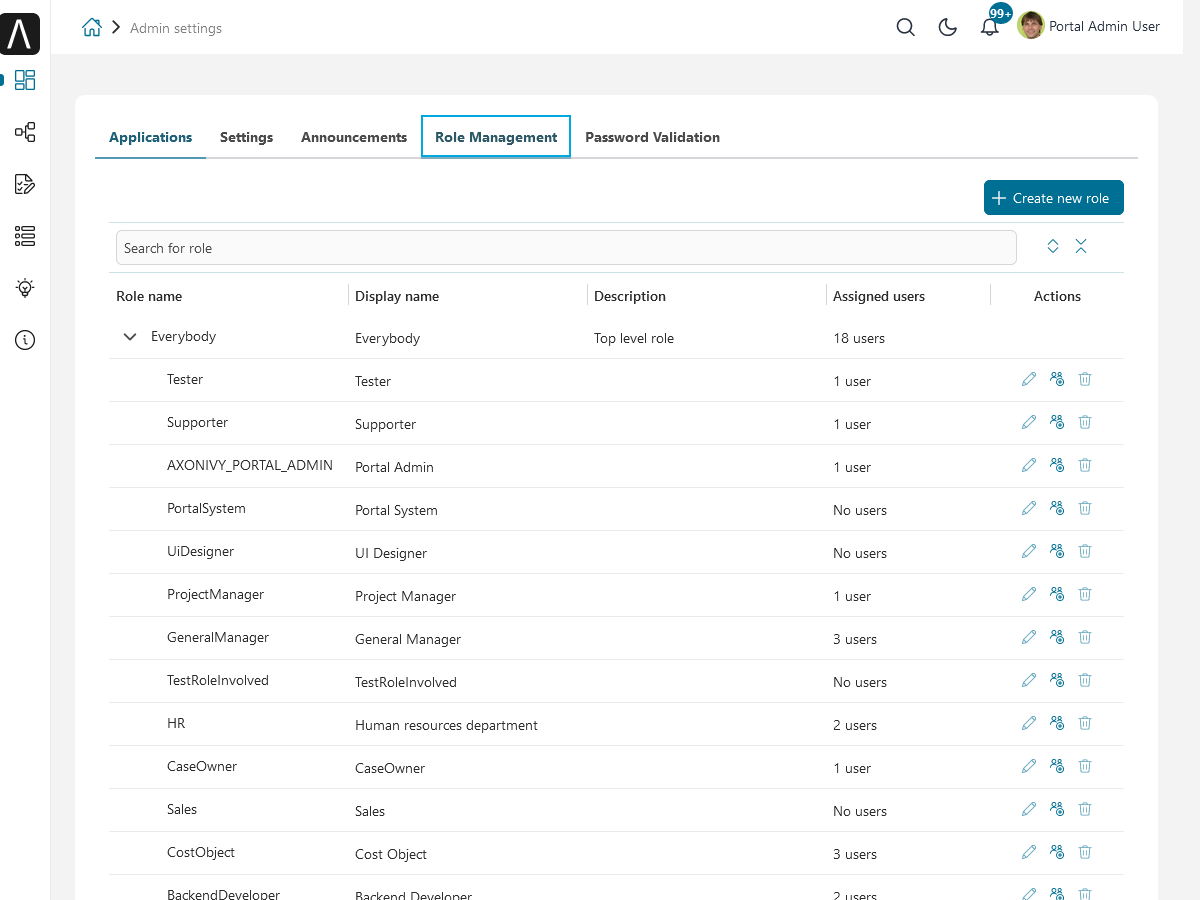Open the notifications bell icon
The image size is (1200, 900).
tap(989, 27)
